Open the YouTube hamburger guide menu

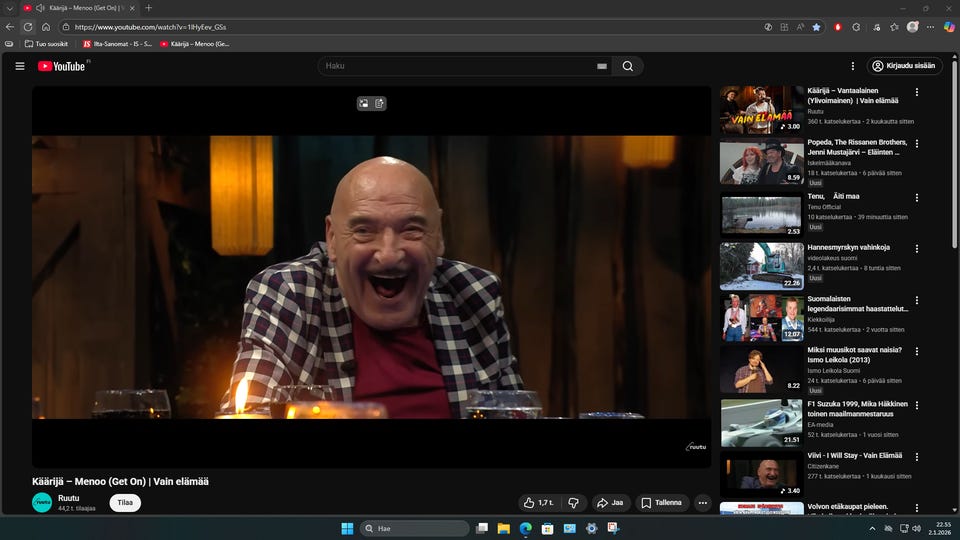(19, 66)
